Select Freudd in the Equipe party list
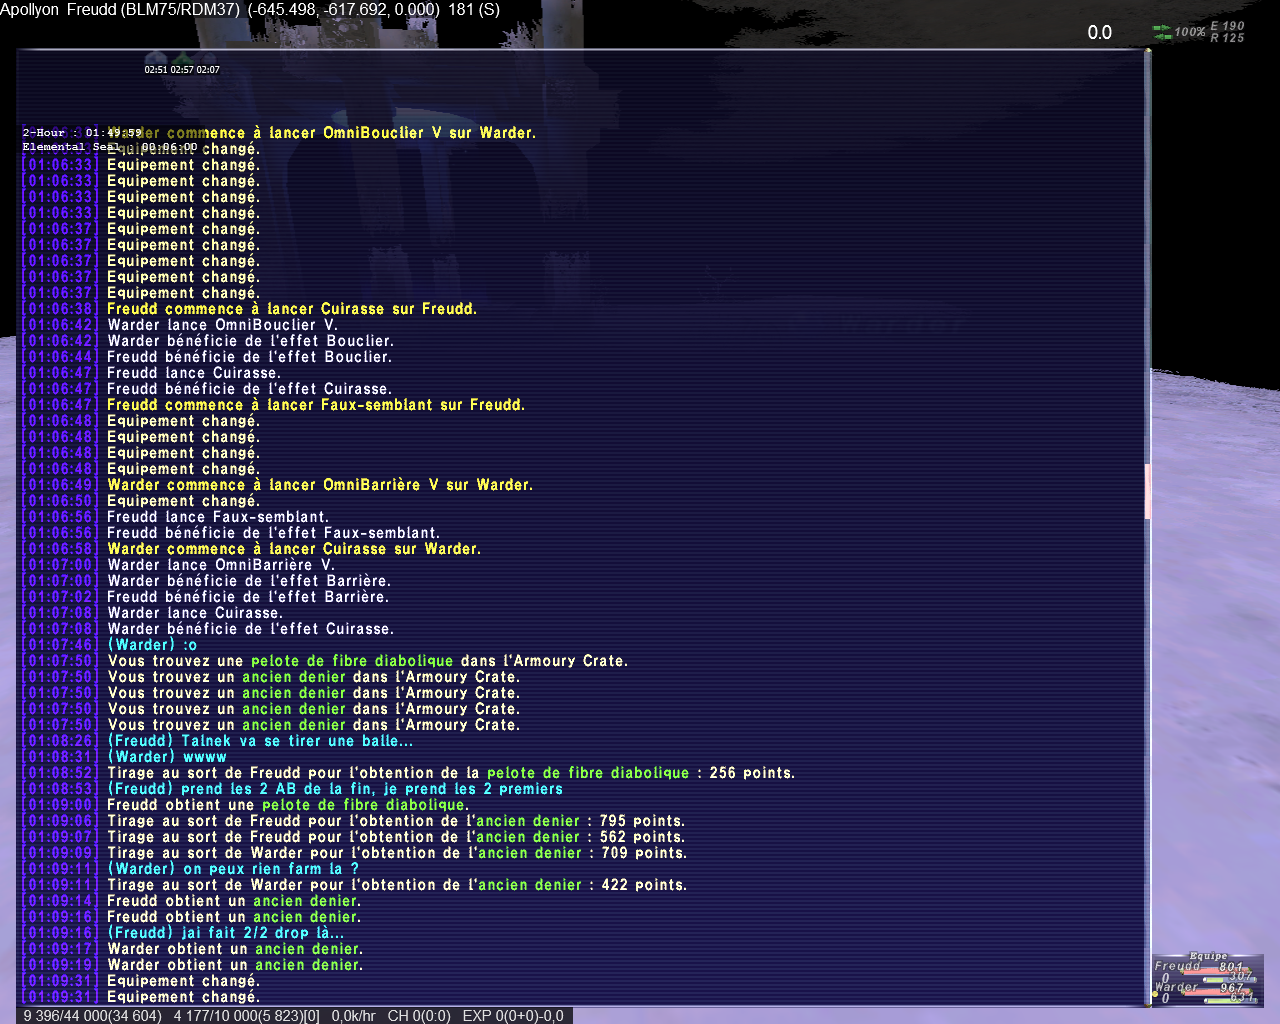1280x1024 pixels. (1176, 966)
